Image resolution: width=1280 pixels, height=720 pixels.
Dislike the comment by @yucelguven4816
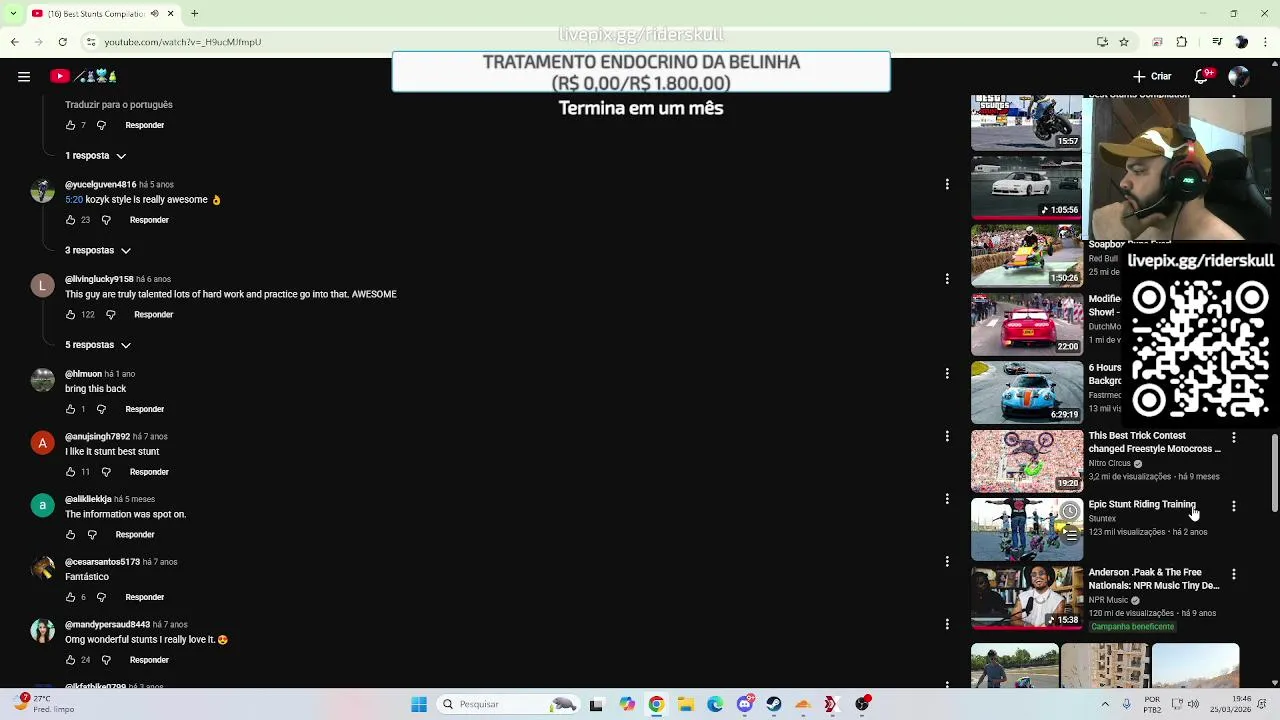(106, 220)
